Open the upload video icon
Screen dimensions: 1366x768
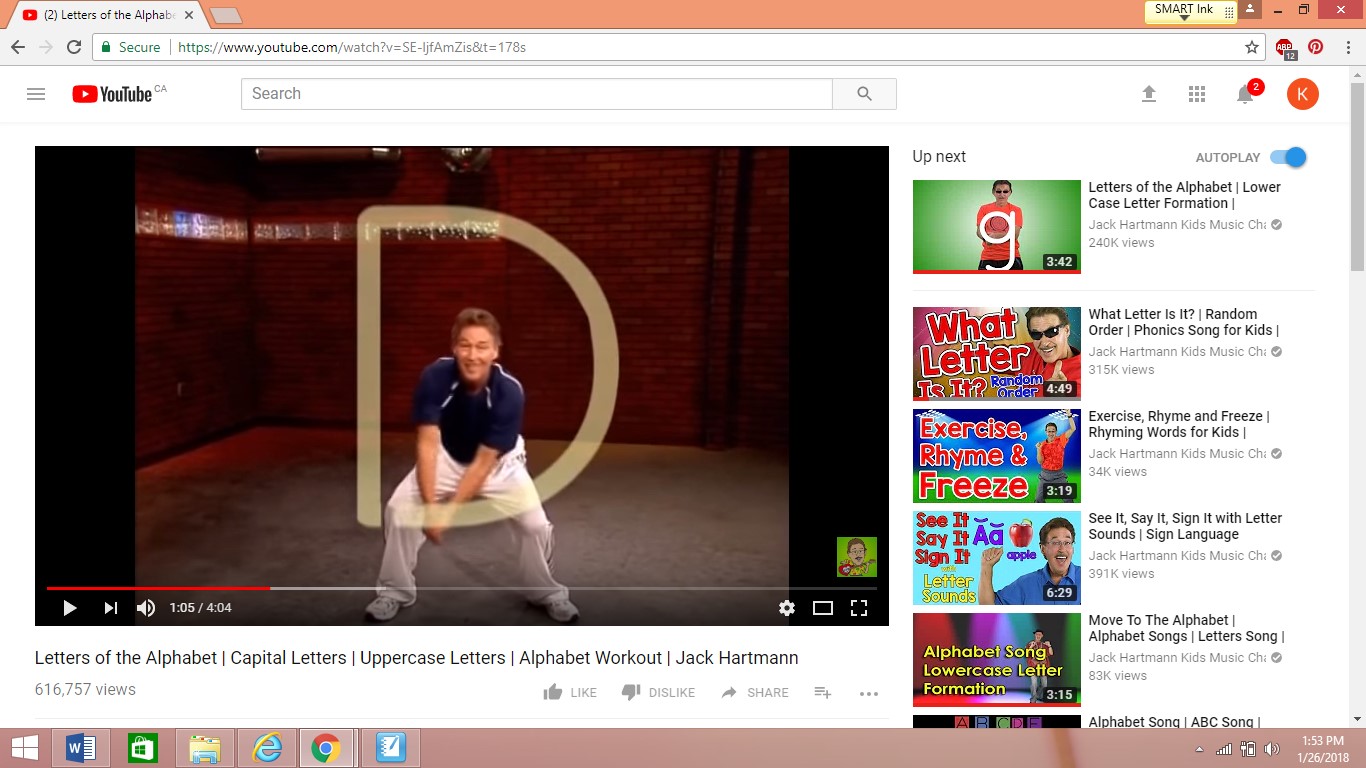(1149, 94)
